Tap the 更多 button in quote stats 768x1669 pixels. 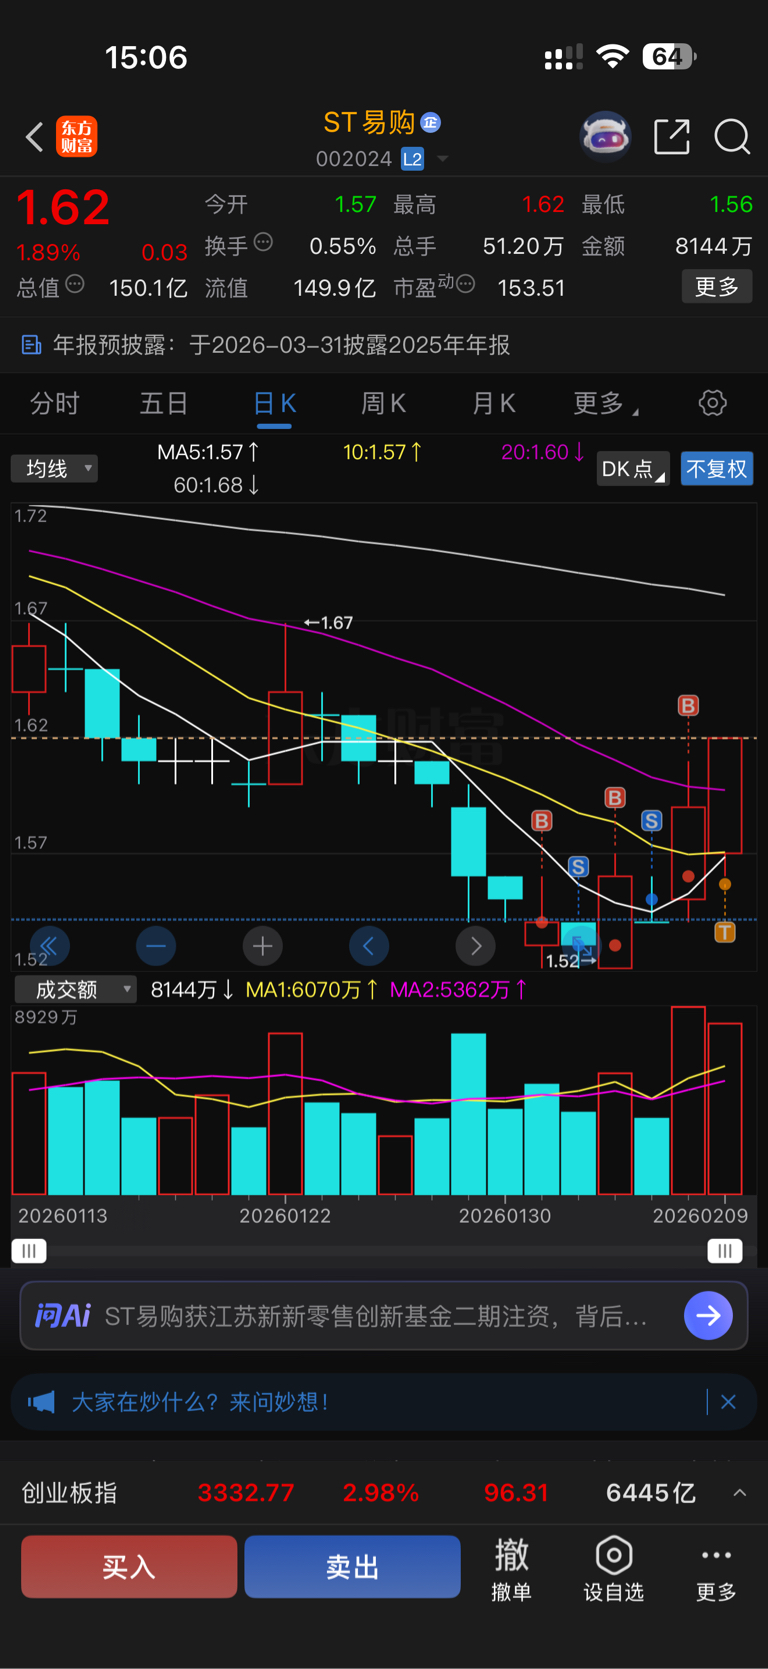[x=717, y=287]
